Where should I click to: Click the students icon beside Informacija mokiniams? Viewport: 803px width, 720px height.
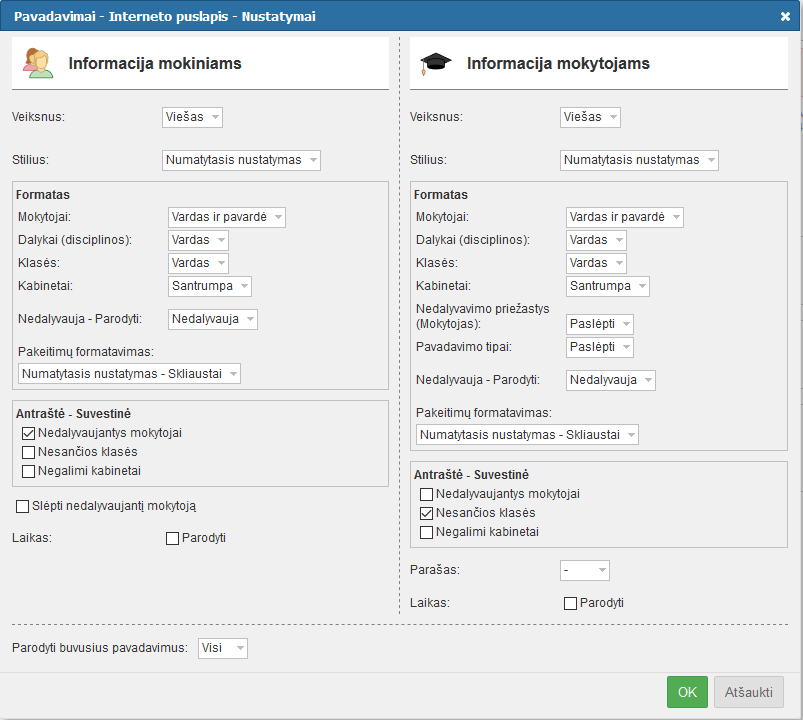pos(39,63)
